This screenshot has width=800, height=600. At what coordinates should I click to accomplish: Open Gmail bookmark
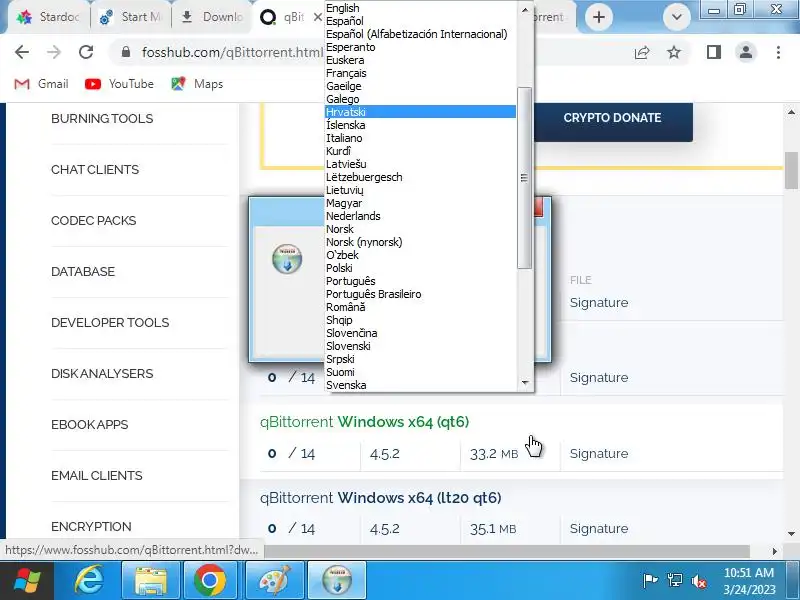(41, 84)
